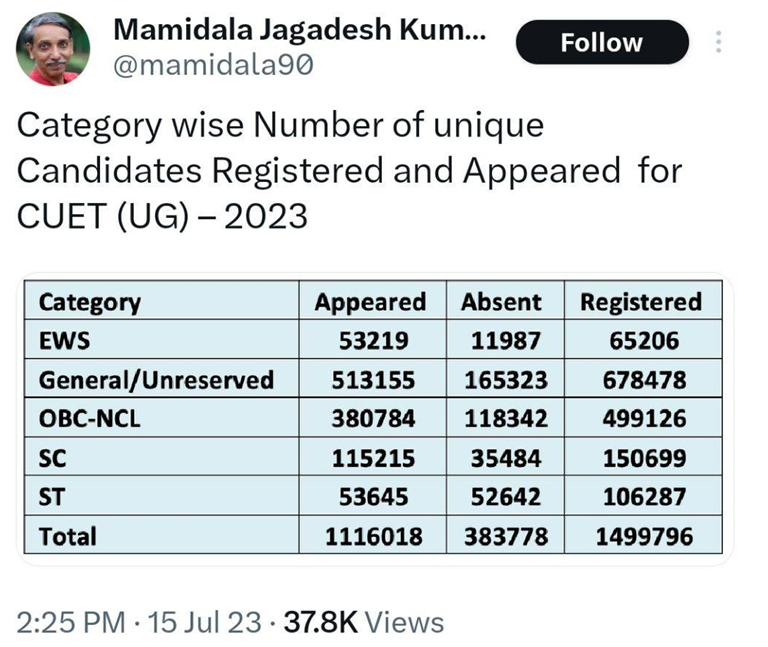
Task: Open the three-dot more options menu
Action: click(x=718, y=43)
